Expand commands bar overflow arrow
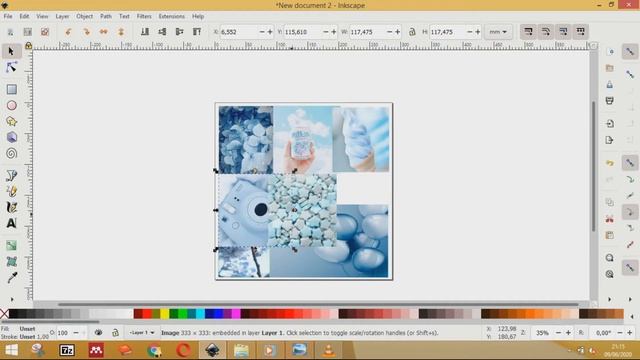Viewport: 640px width, 360px height. (x=609, y=299)
